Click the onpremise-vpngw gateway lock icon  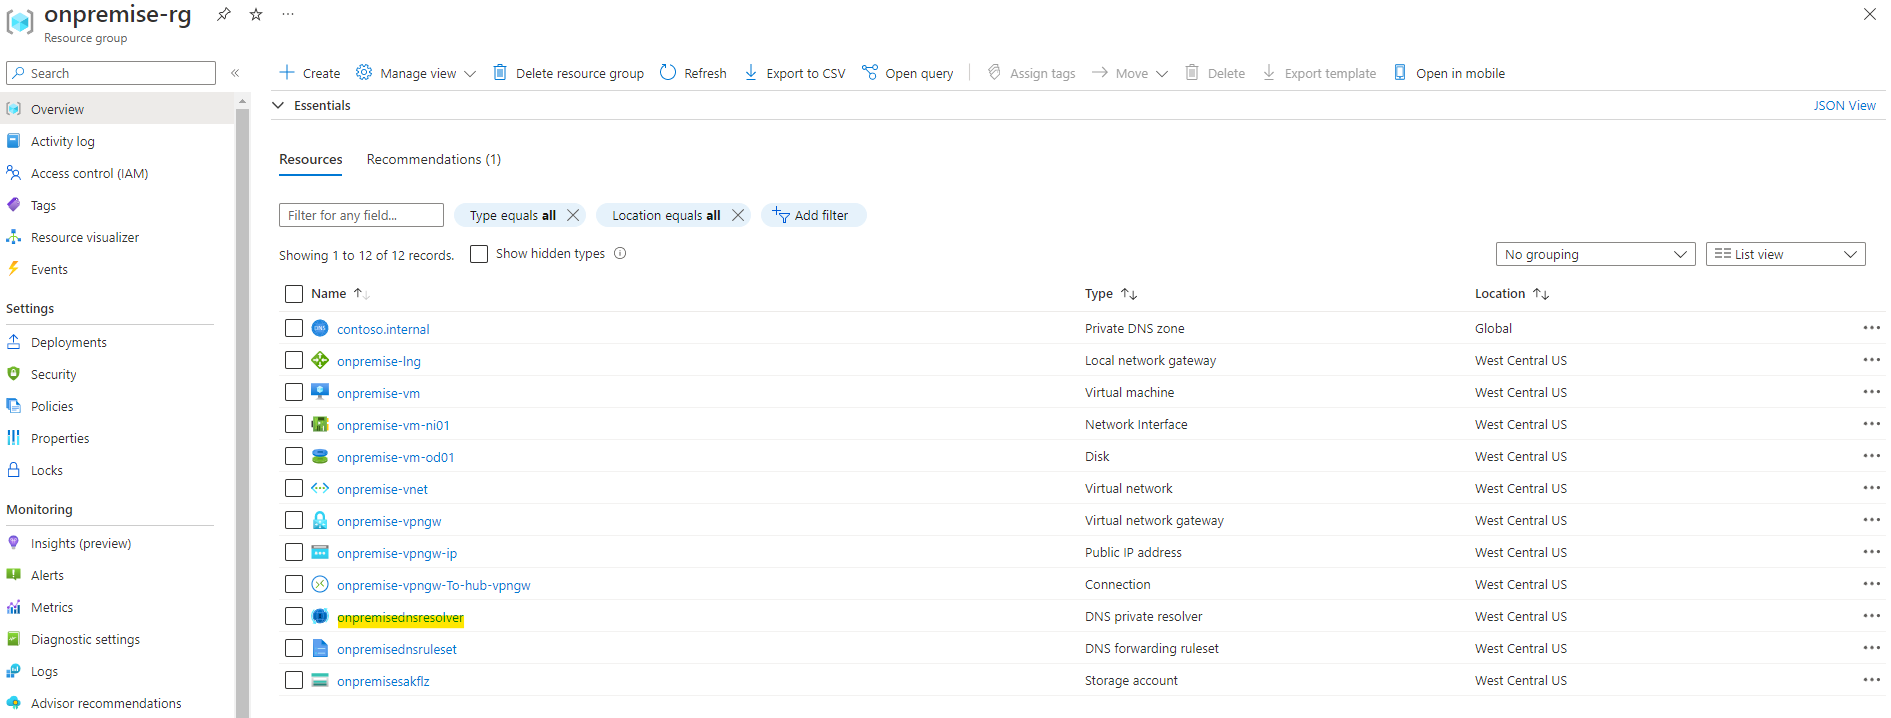[x=320, y=520]
